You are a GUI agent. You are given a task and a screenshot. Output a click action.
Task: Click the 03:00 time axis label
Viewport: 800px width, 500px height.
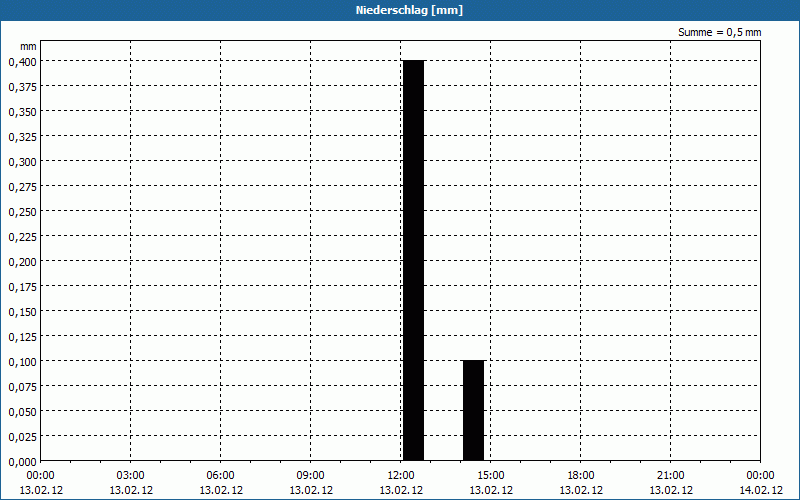coord(131,475)
